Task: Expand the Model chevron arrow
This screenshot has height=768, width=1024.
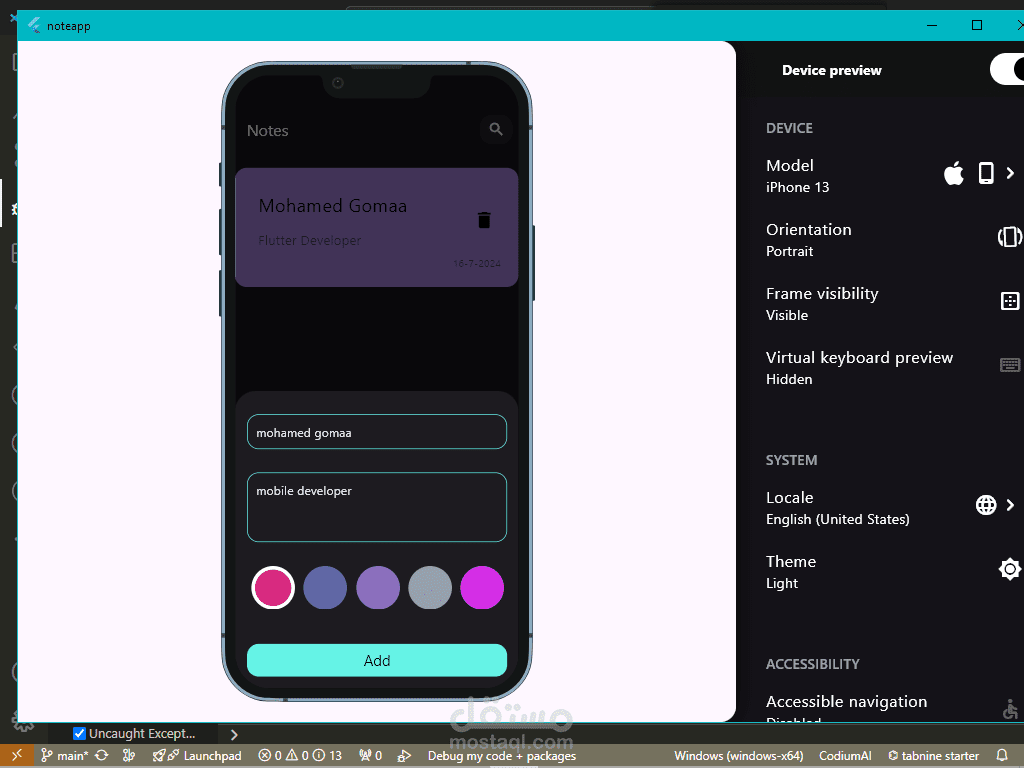Action: point(1010,173)
